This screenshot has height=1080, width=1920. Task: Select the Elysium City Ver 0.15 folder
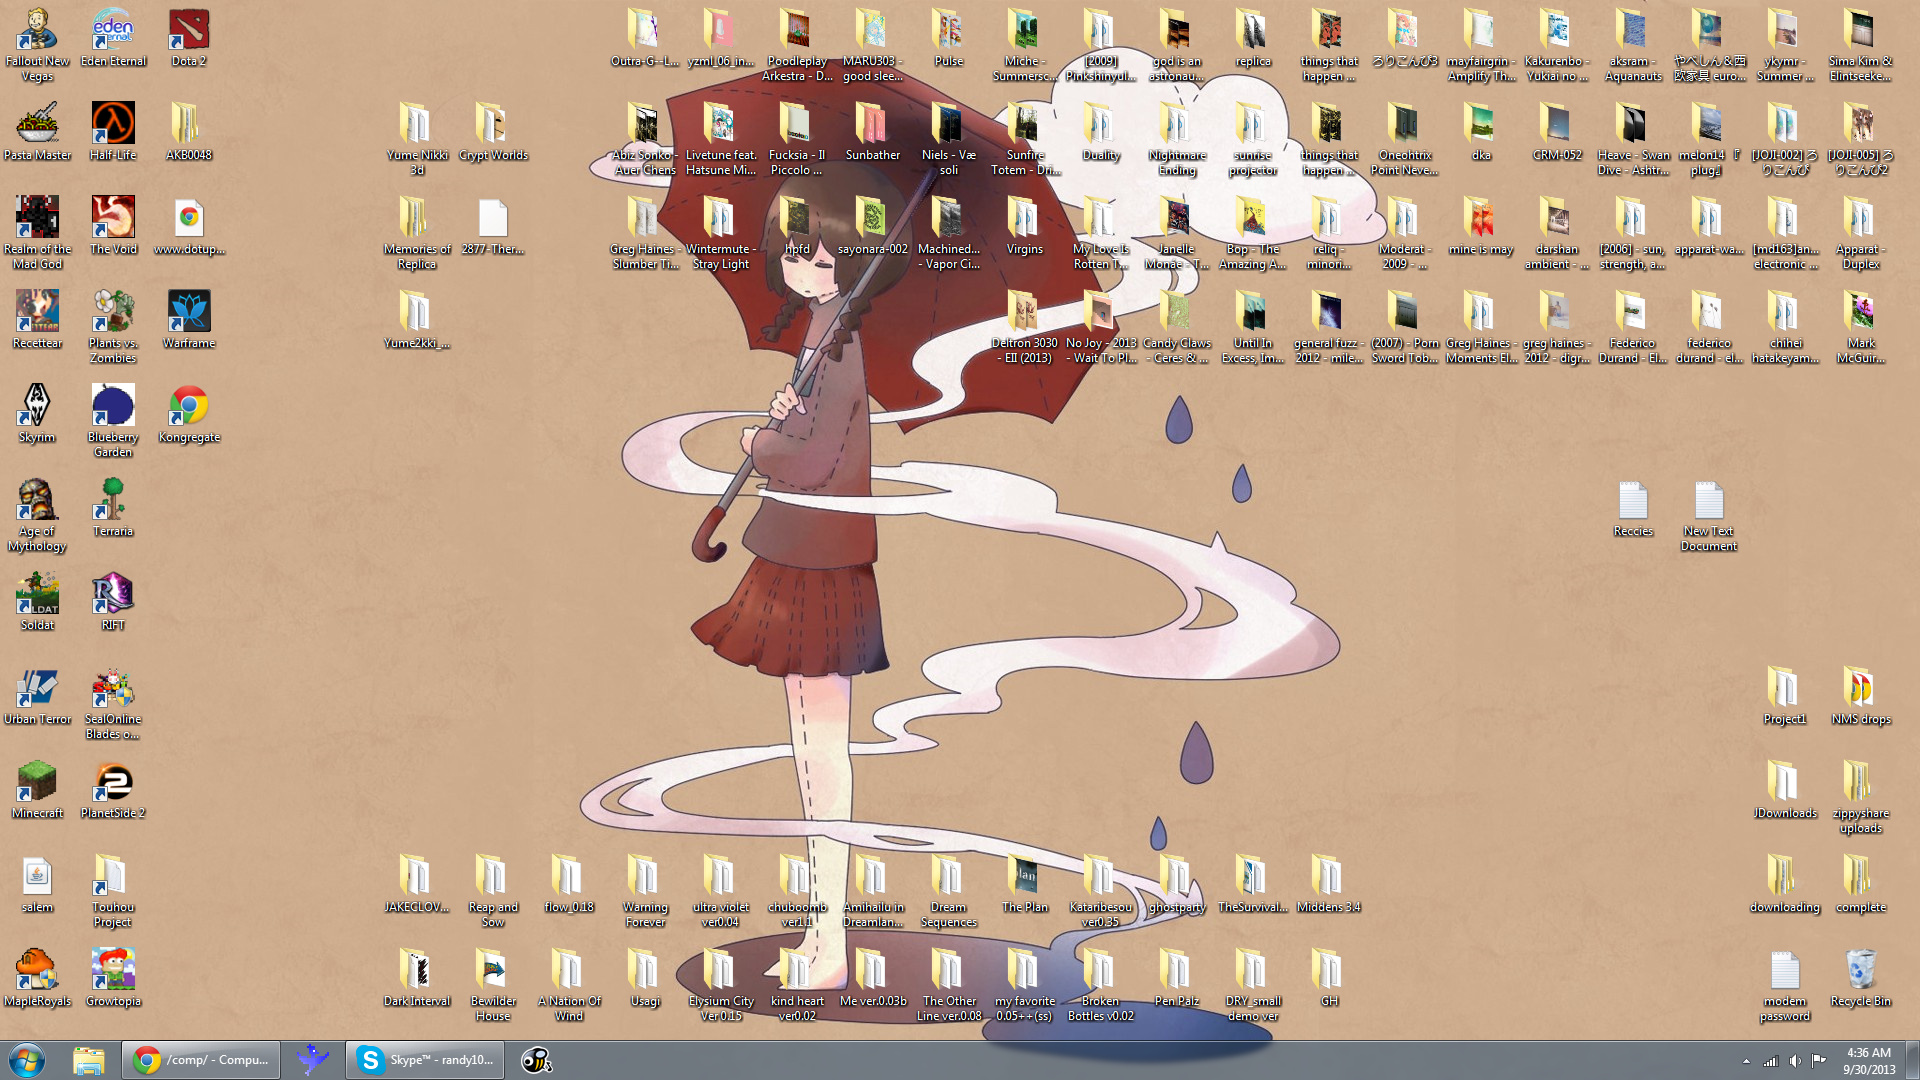721,985
